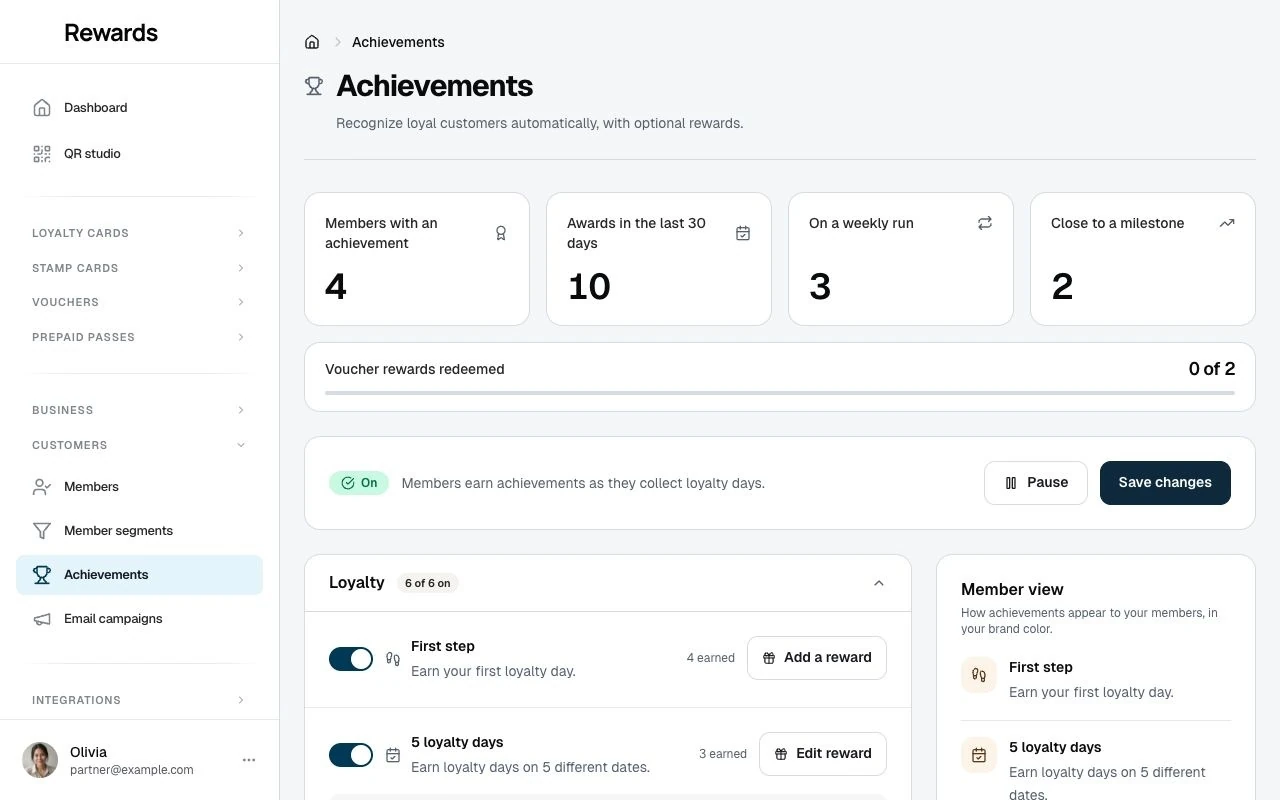
Task: Click the green On status badge
Action: (359, 483)
